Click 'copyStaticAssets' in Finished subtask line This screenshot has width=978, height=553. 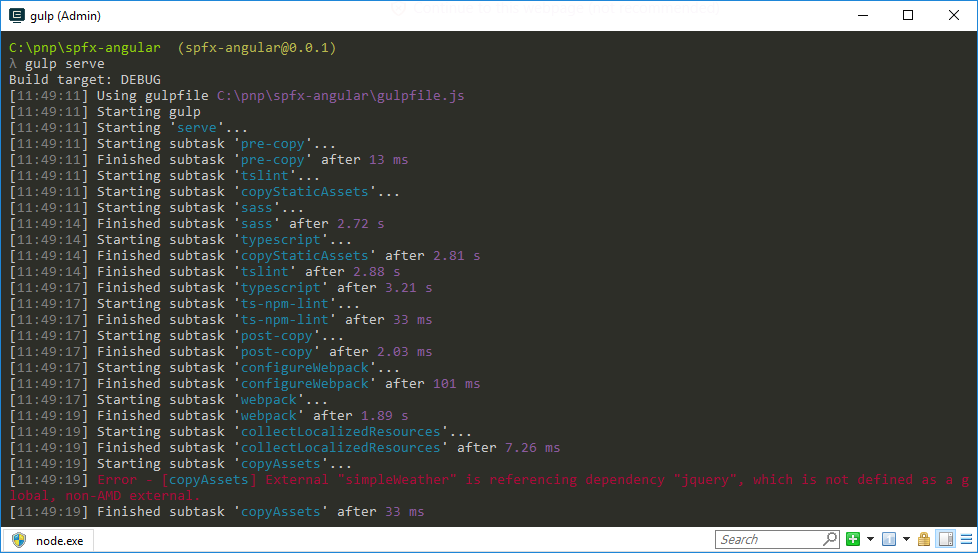305,256
